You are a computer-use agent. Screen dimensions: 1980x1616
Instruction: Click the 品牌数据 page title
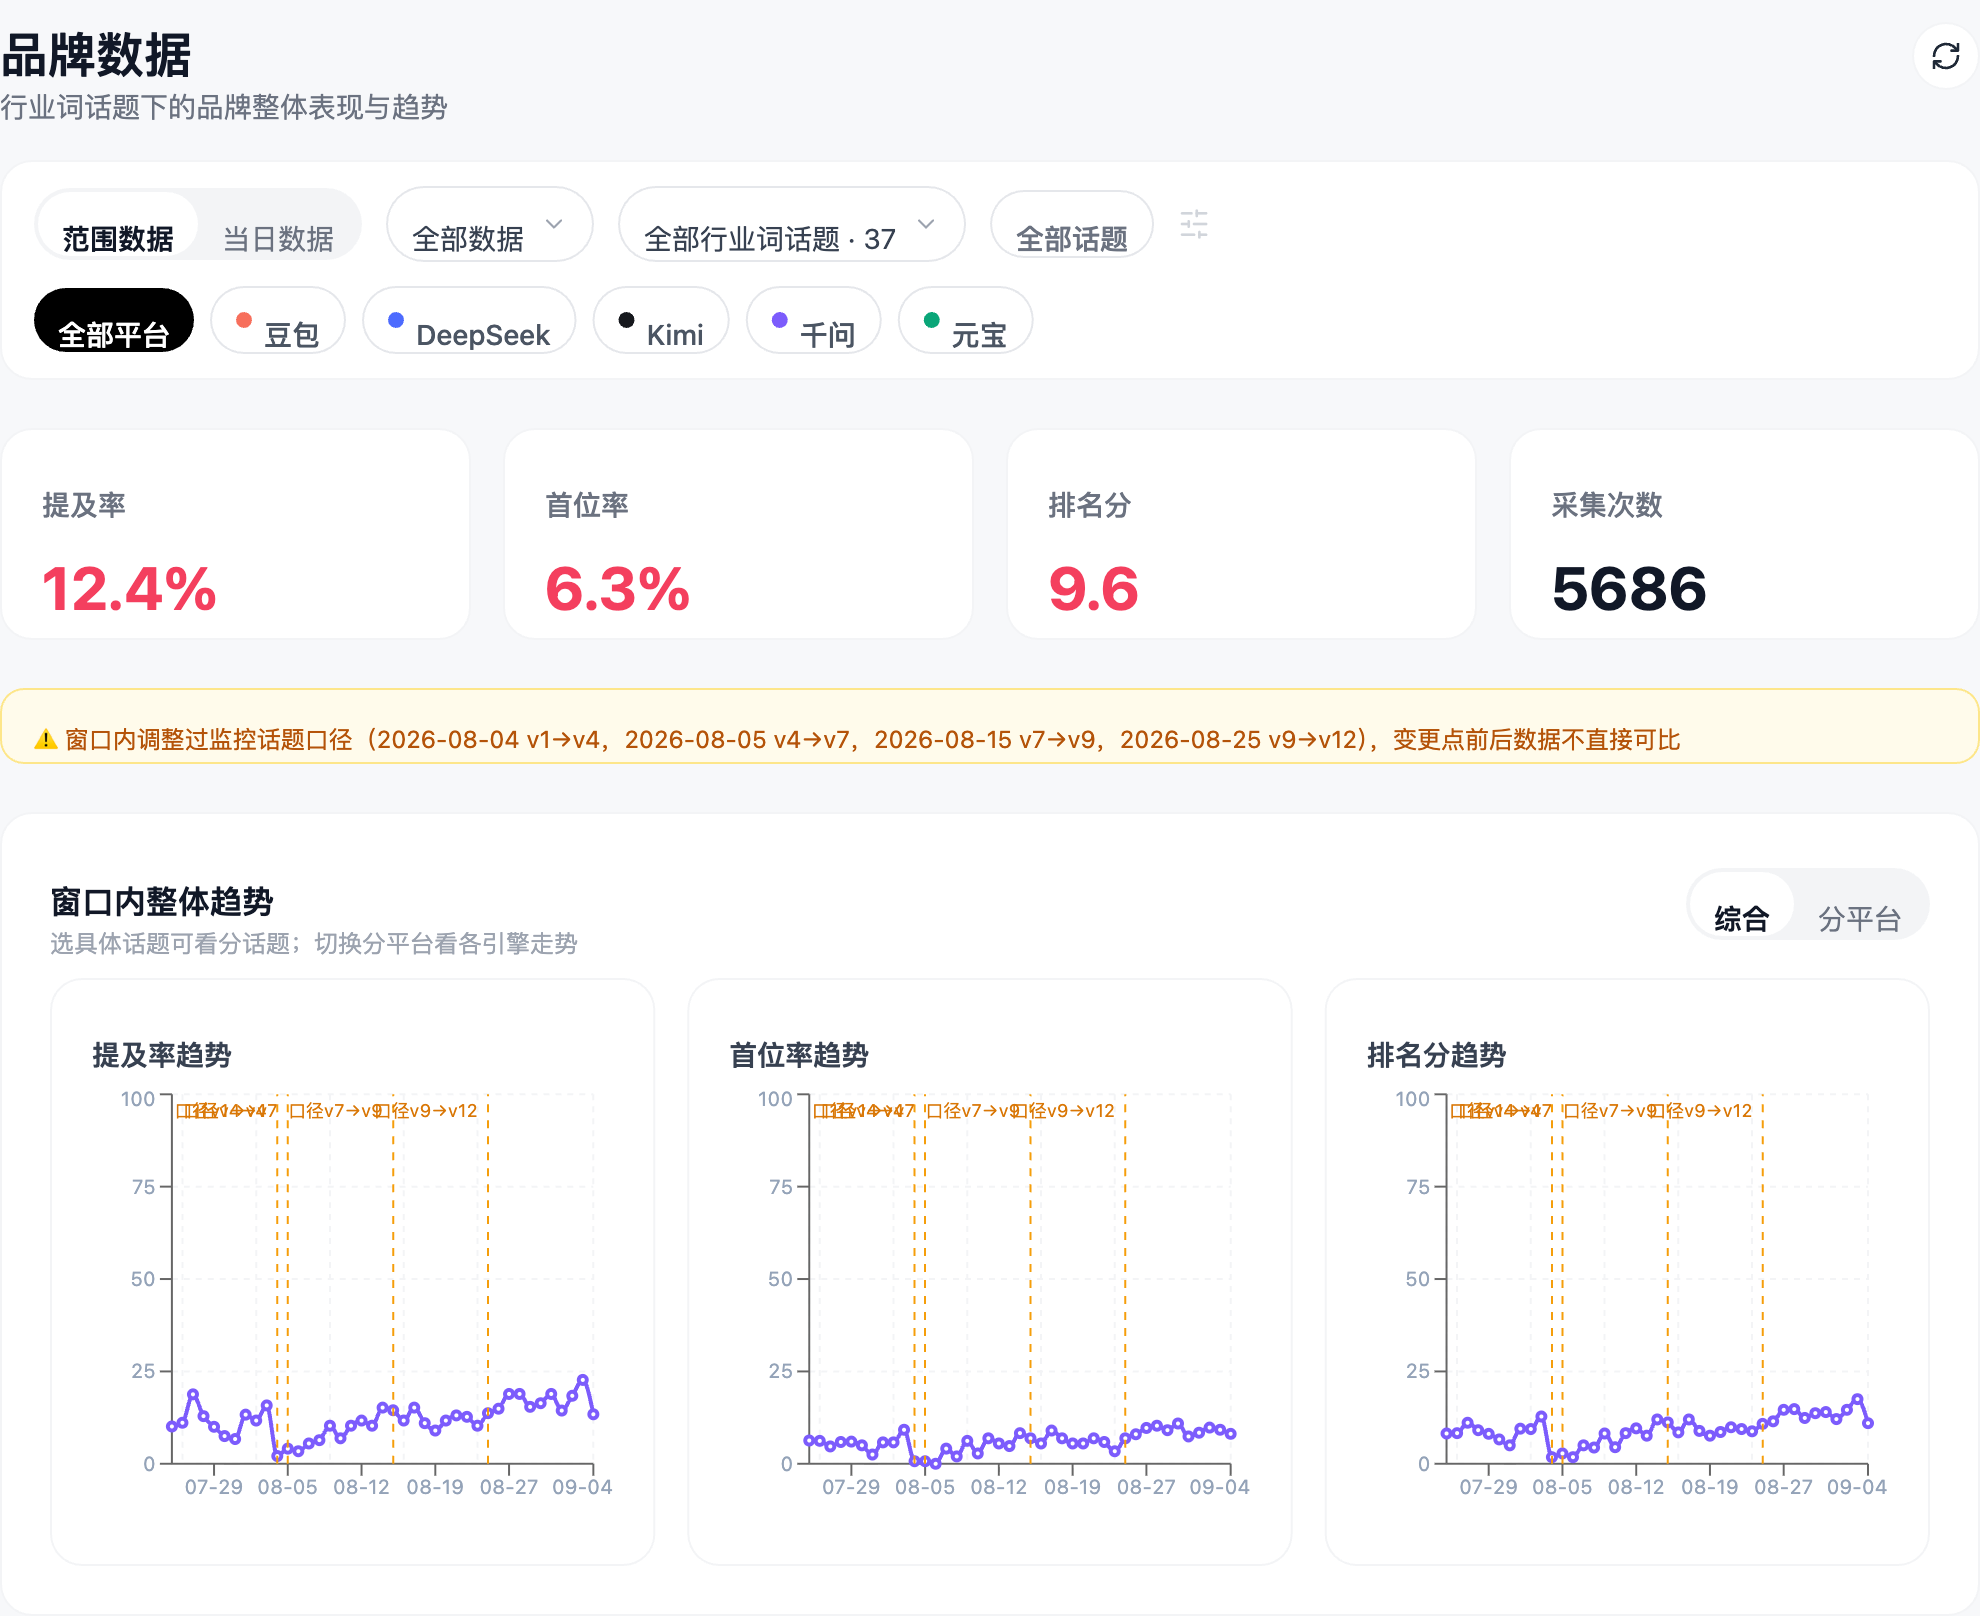click(96, 55)
